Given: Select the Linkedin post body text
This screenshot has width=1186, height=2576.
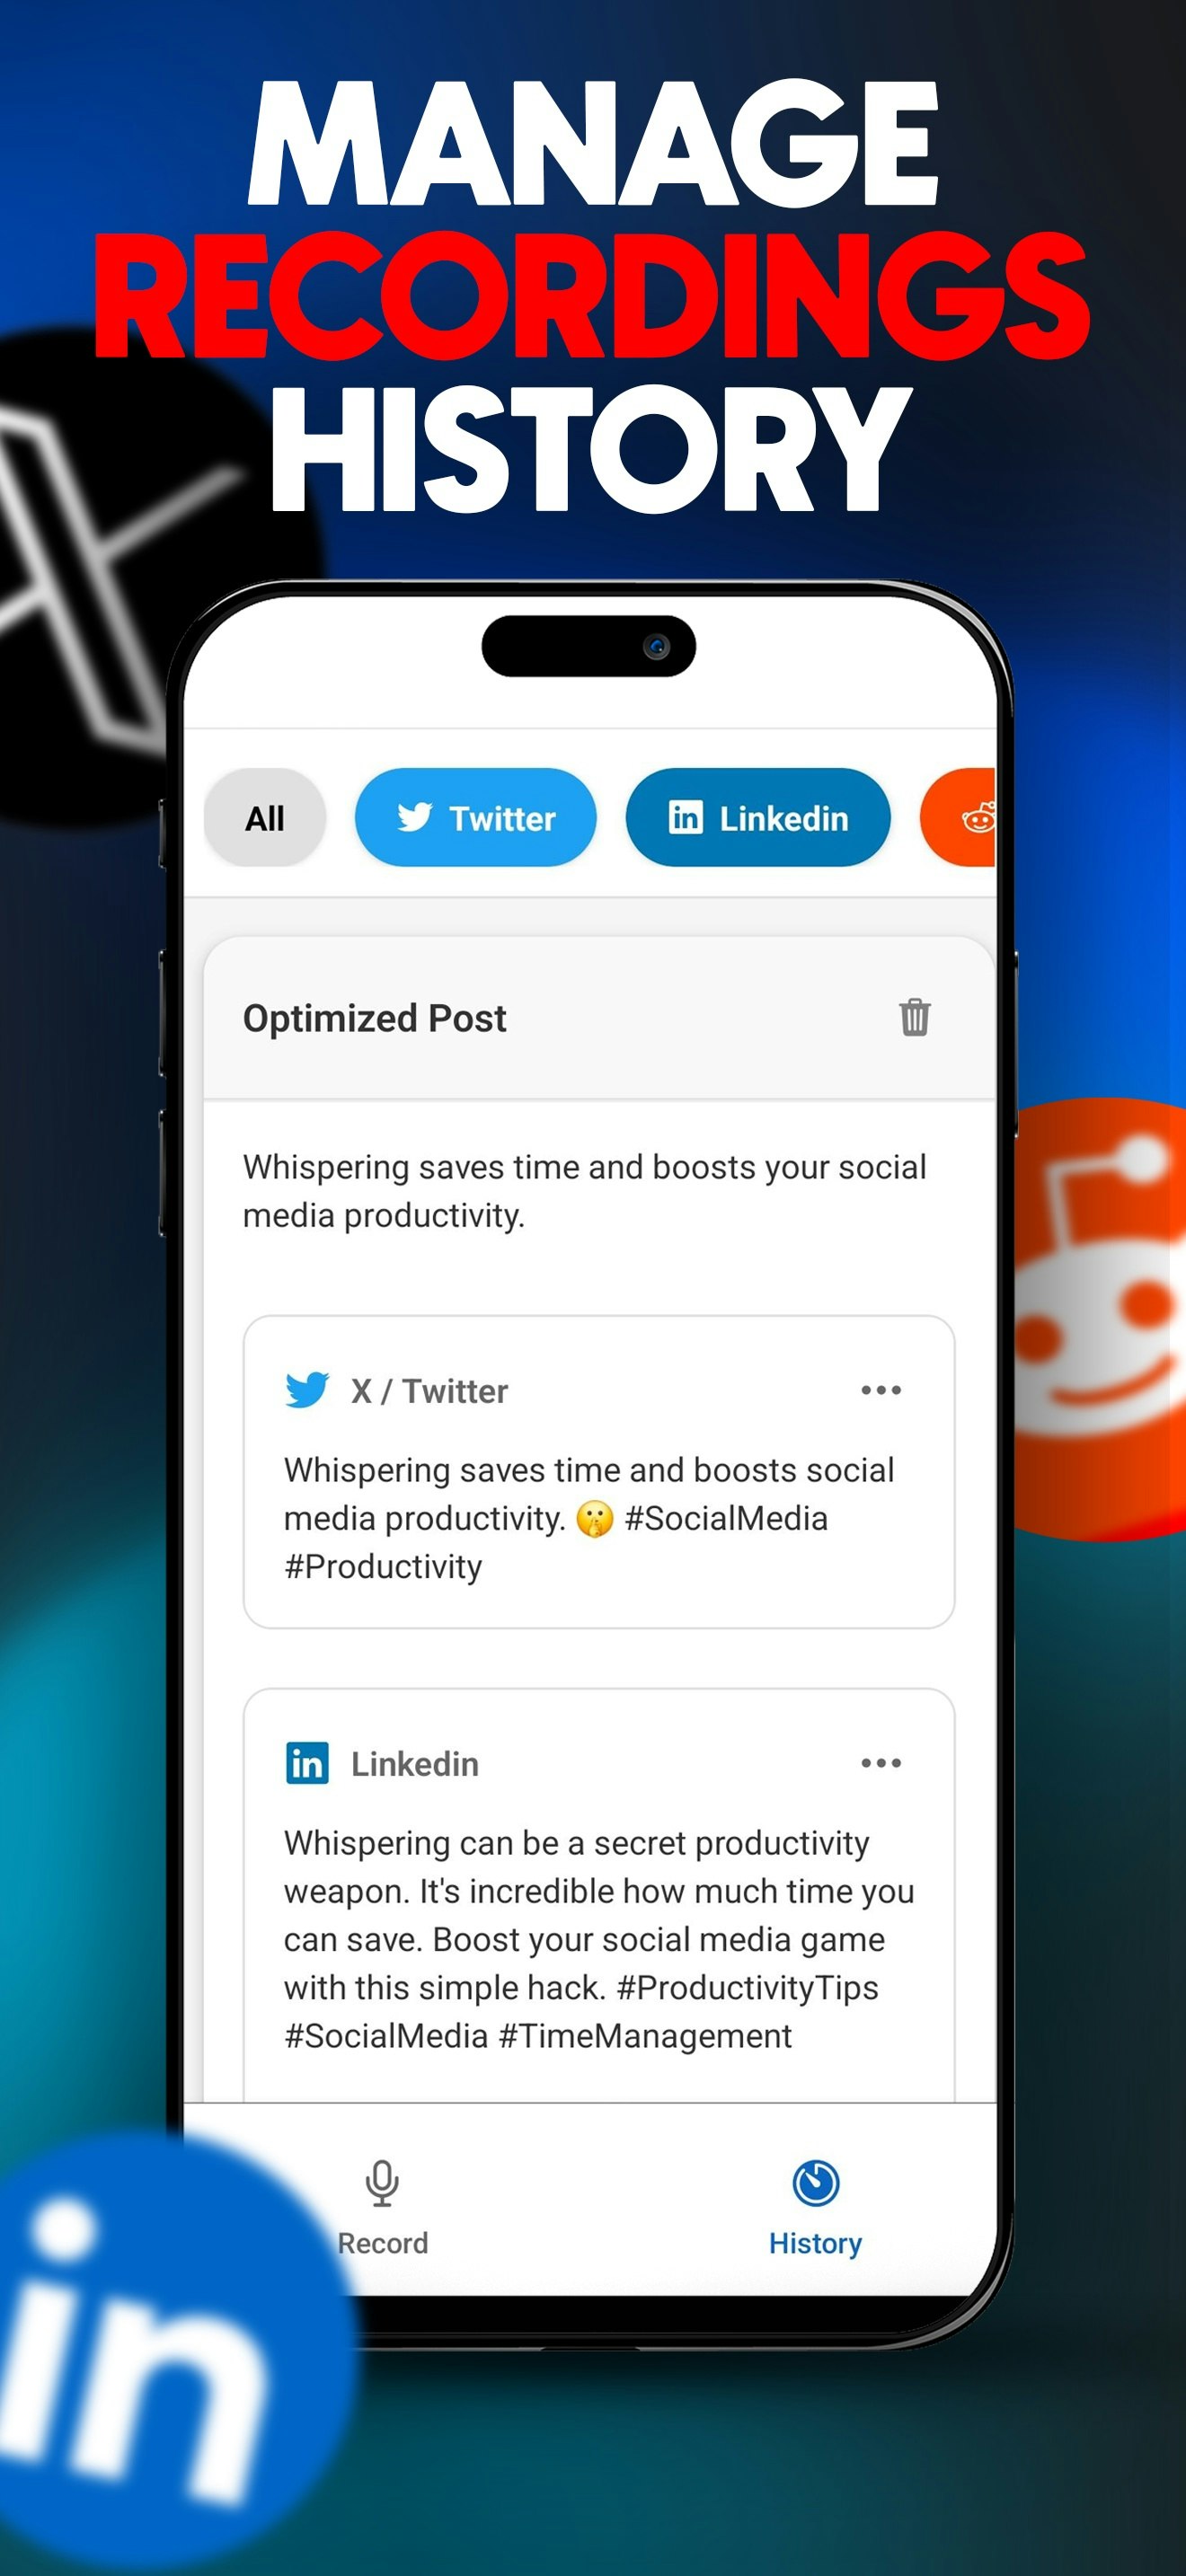Looking at the screenshot, I should click(599, 1939).
